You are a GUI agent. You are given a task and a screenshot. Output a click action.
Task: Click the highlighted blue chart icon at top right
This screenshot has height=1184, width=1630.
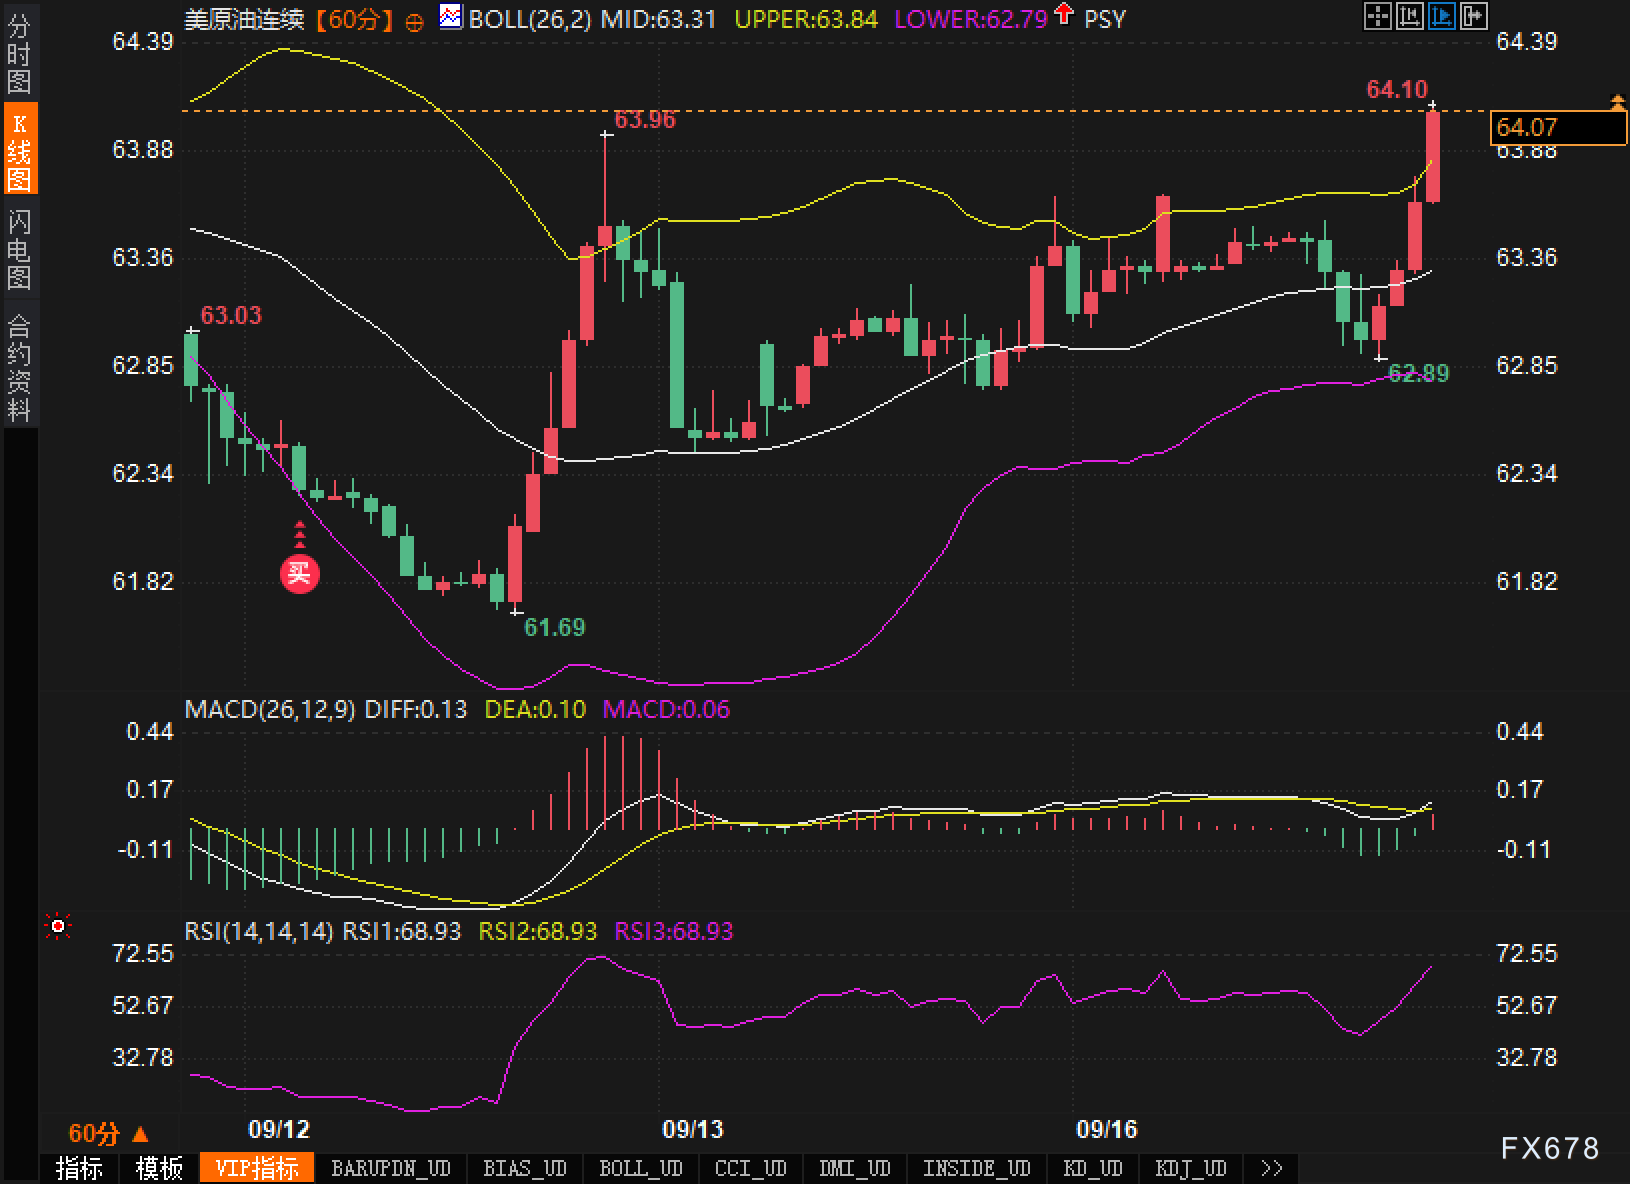click(x=1441, y=16)
